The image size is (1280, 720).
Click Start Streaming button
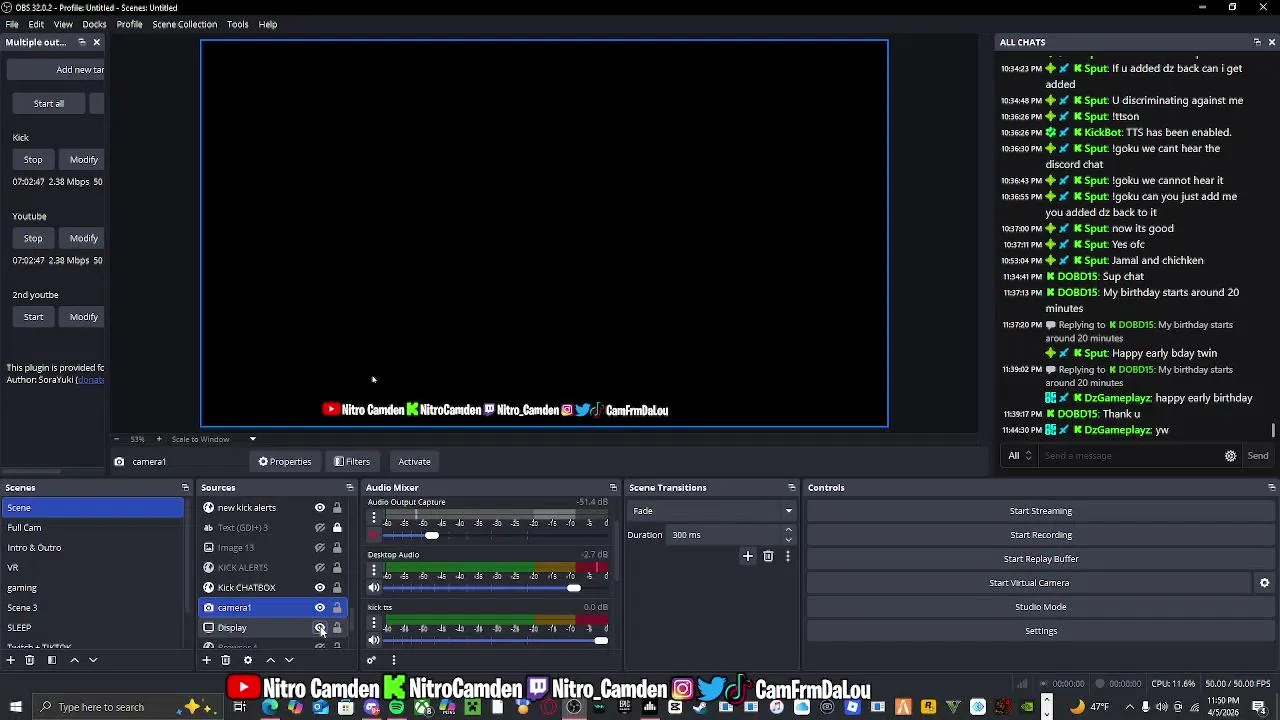pos(1040,511)
